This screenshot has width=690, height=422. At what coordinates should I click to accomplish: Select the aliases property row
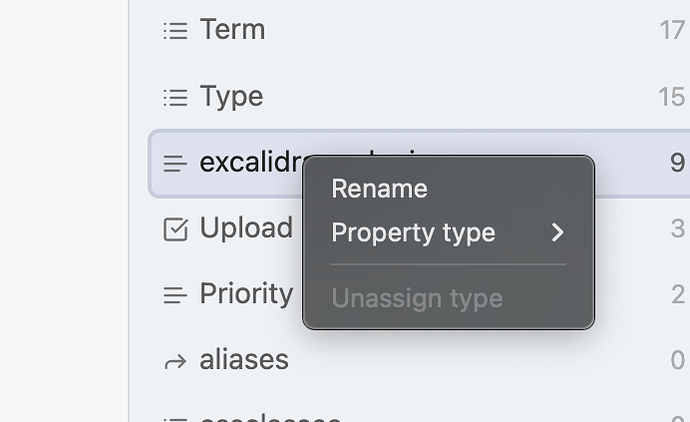[x=420, y=360]
